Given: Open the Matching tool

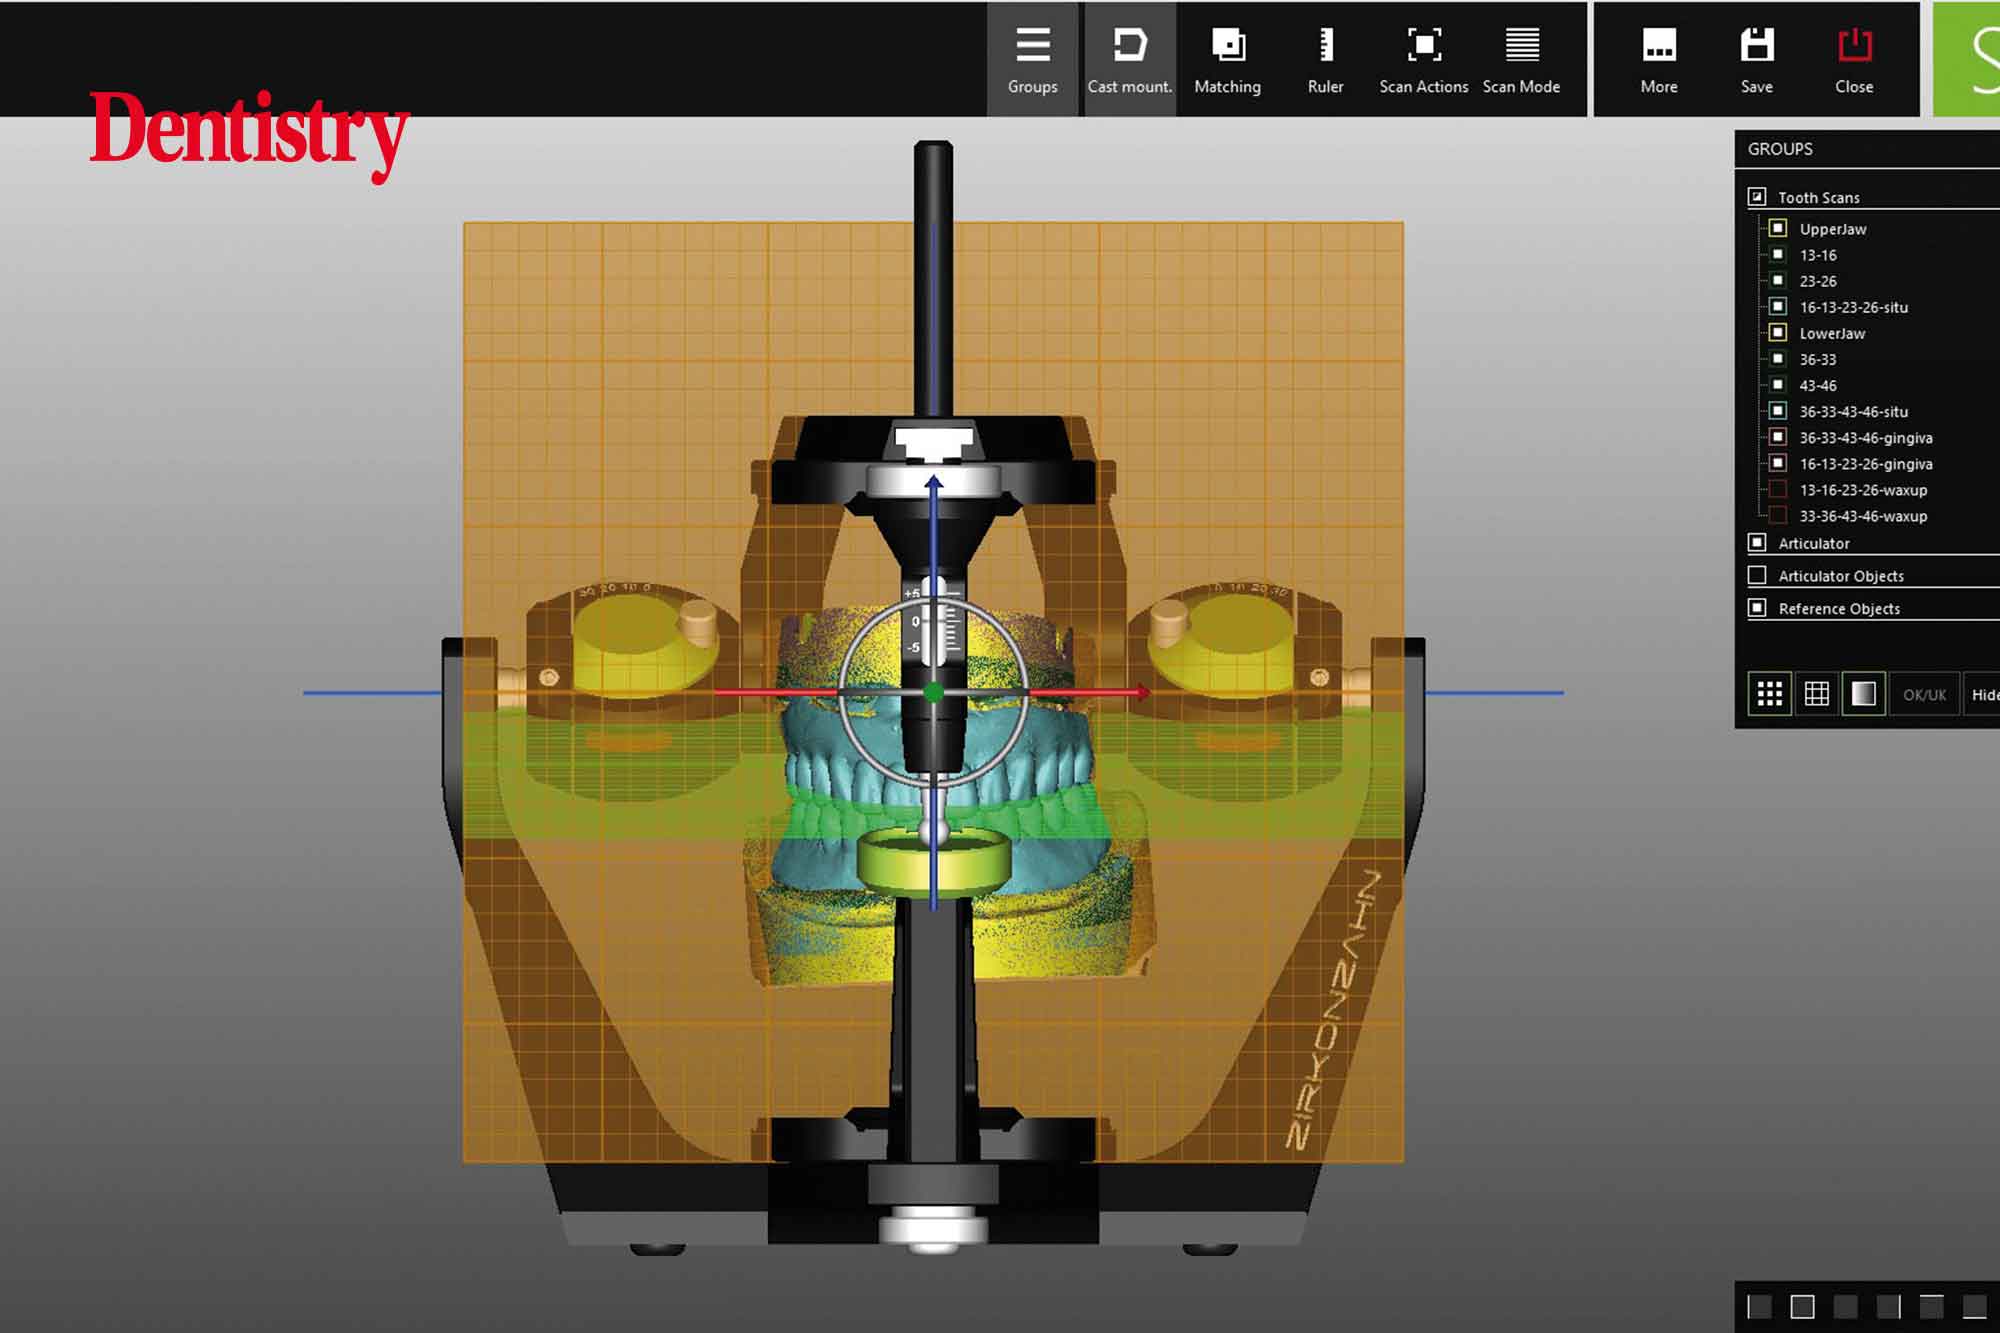Looking at the screenshot, I should (x=1227, y=60).
